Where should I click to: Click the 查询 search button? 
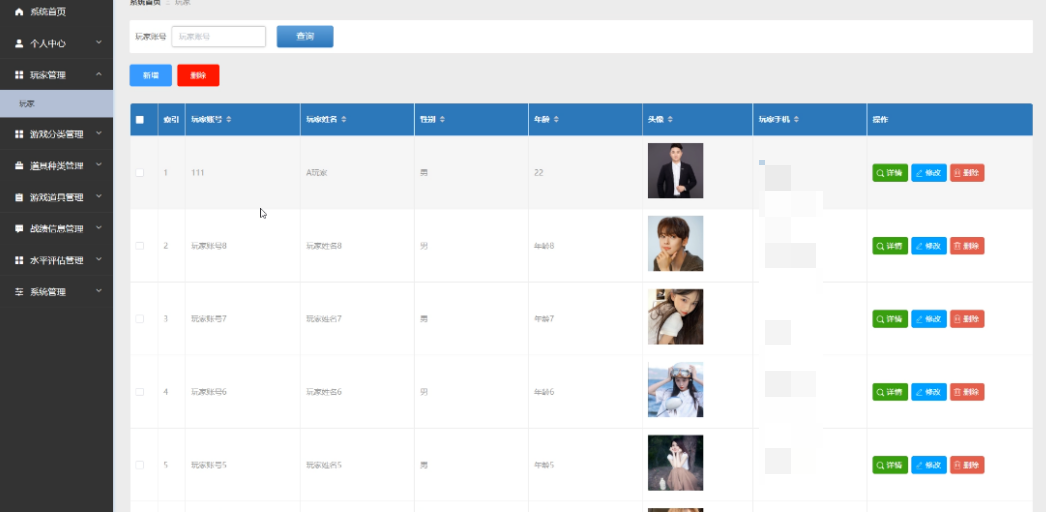(x=305, y=37)
